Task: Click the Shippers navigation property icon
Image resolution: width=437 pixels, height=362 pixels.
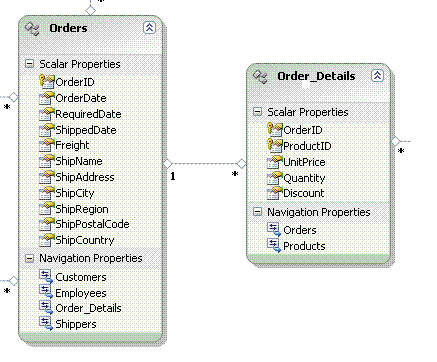Action: [46, 323]
